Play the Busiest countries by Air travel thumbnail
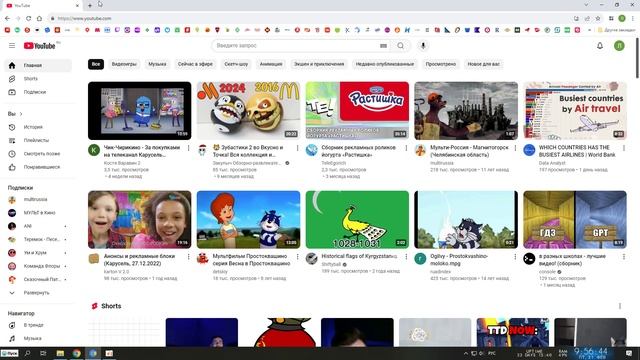The image size is (640, 360). tap(575, 111)
